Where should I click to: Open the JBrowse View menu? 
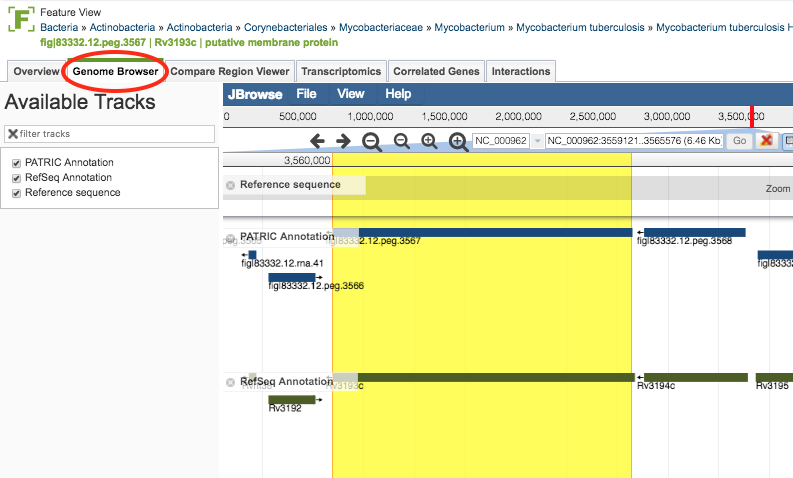click(350, 94)
